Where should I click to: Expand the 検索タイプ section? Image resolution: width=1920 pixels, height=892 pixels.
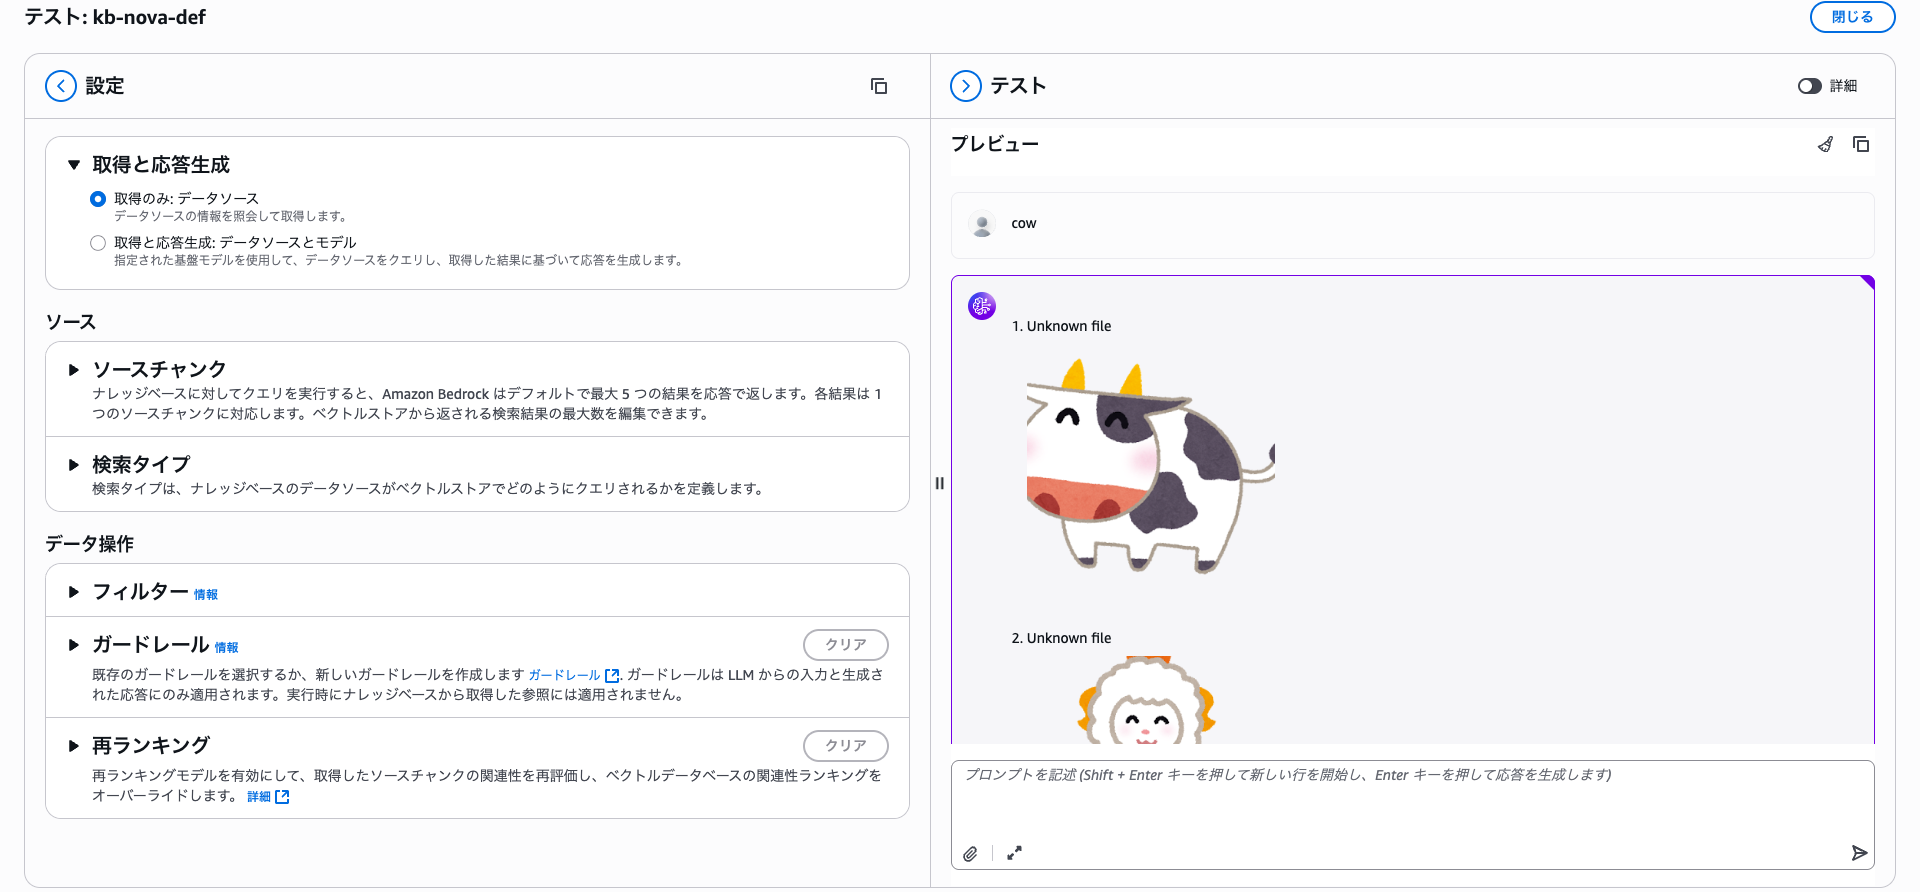tap(74, 465)
